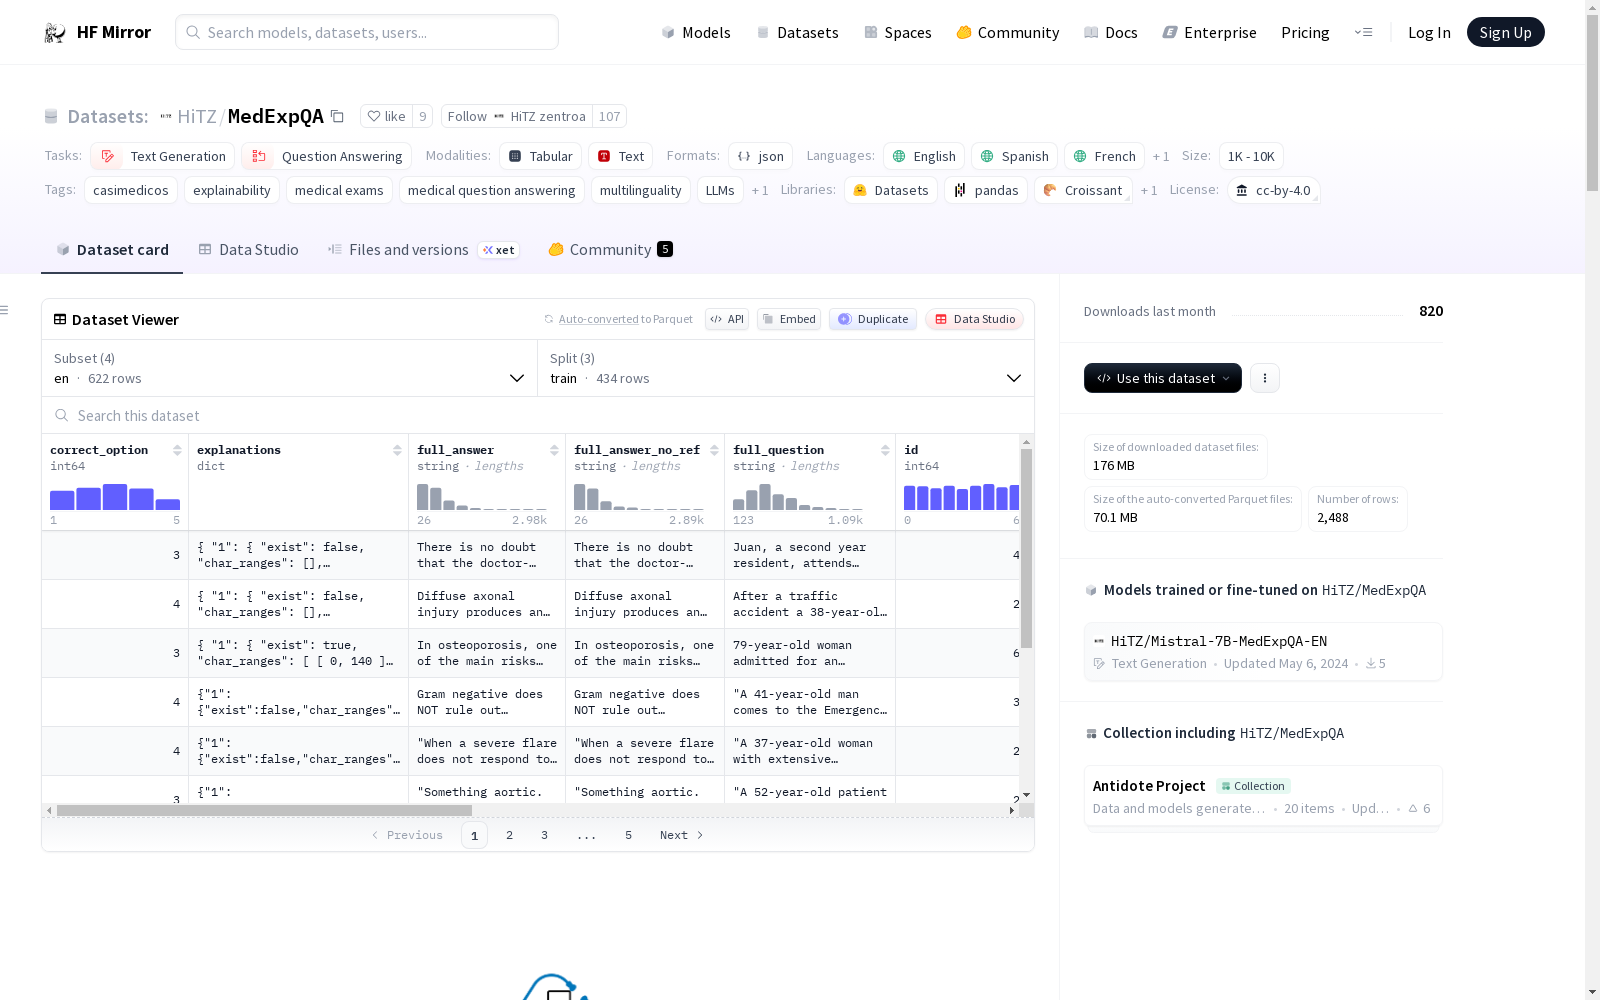Image resolution: width=1600 pixels, height=1000 pixels.
Task: Open the navigation overflow menu icon
Action: [1363, 33]
